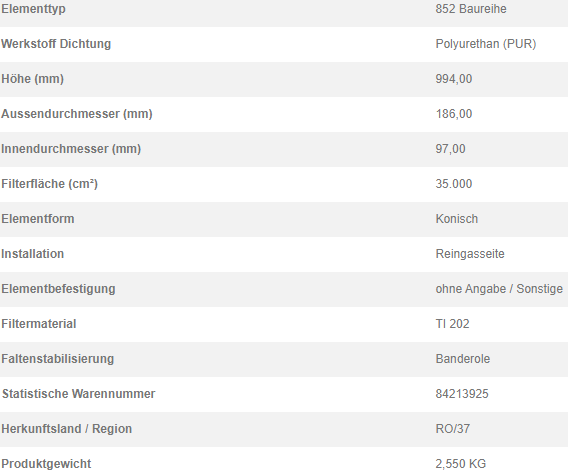
Task: Select the Reingasseite installation value
Action: [x=470, y=254]
